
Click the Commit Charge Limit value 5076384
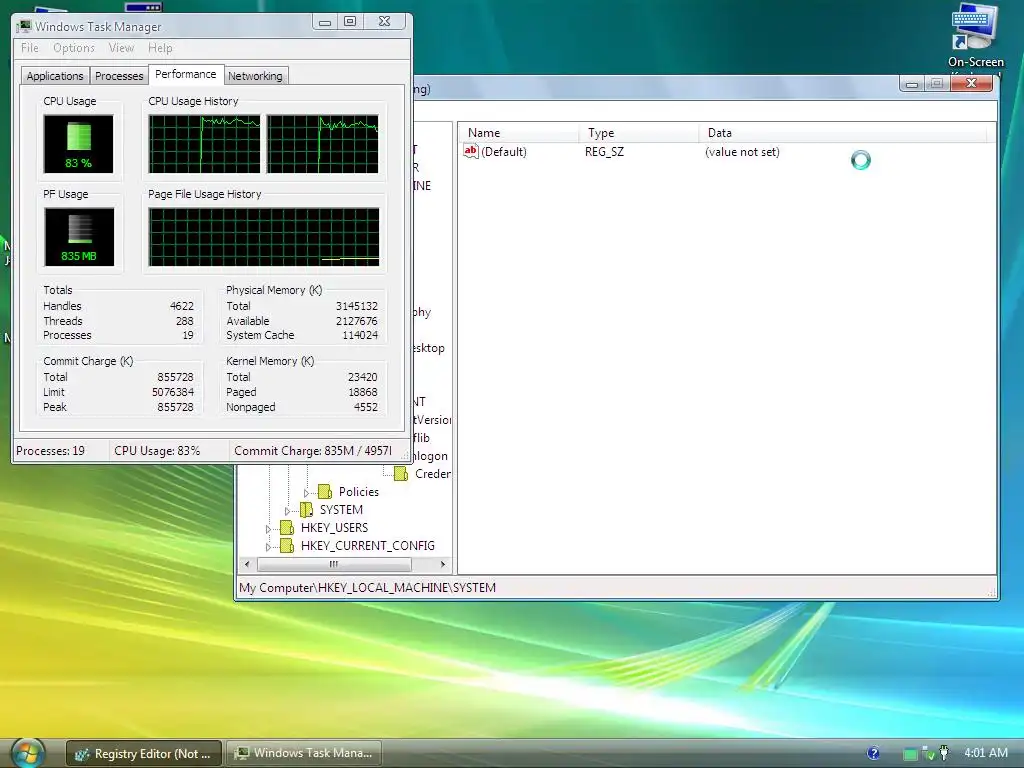[x=172, y=392]
